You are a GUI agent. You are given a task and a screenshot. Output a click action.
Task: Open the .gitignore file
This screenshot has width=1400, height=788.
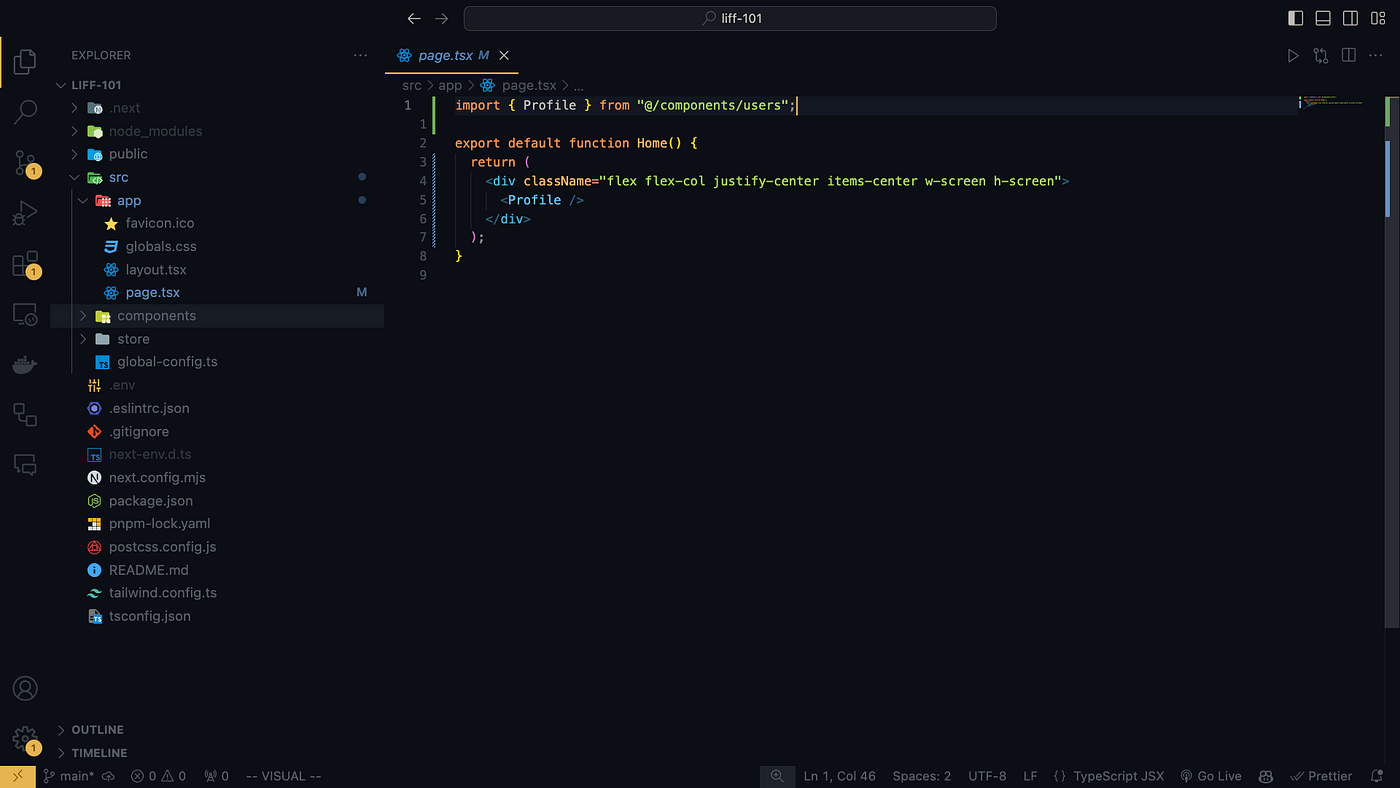[x=217, y=431]
